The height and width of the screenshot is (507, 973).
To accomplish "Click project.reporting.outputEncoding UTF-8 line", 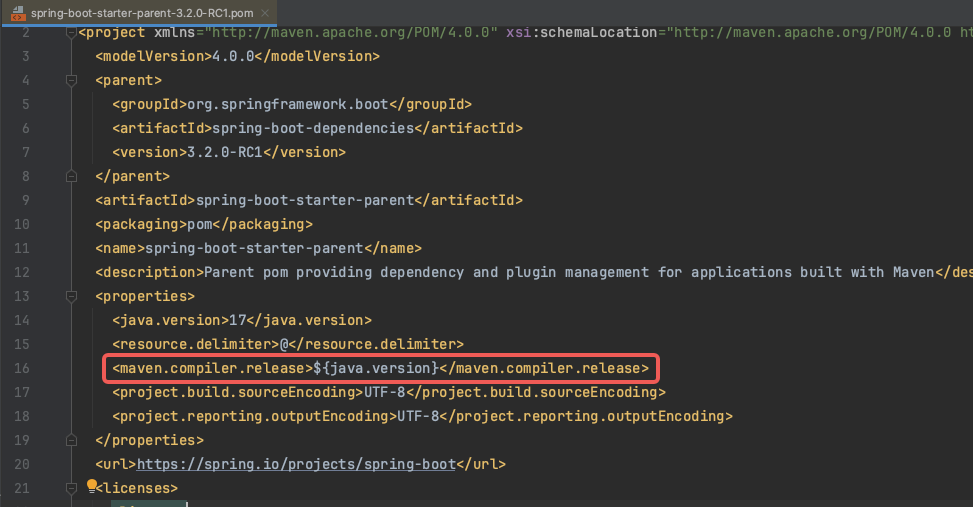I will (x=423, y=416).
